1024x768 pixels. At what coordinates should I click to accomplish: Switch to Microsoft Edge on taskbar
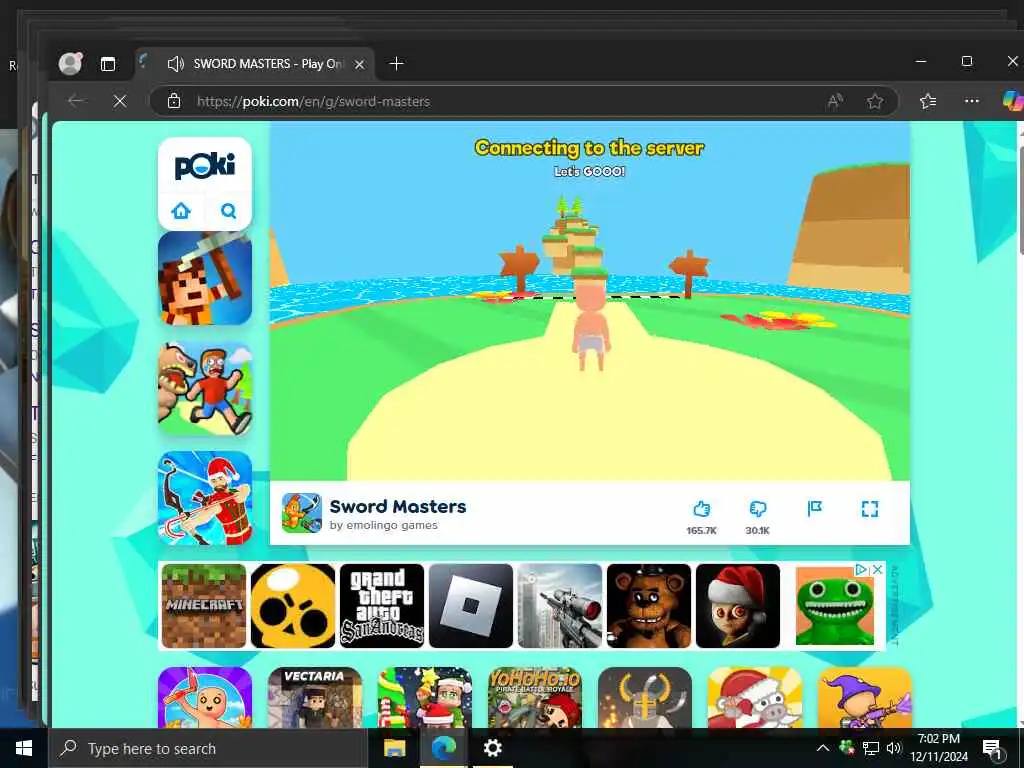[x=443, y=748]
